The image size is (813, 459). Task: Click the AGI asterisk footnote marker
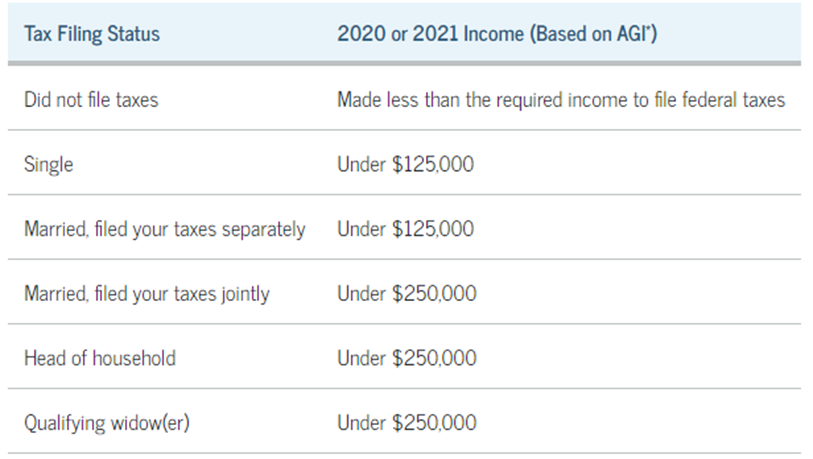(x=647, y=29)
